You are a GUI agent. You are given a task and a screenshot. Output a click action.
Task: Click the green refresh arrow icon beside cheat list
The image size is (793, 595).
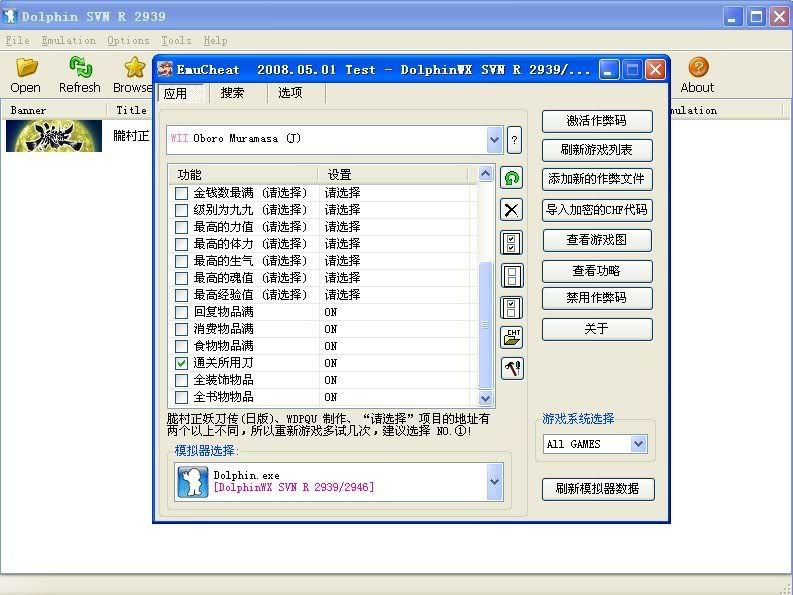click(x=511, y=178)
